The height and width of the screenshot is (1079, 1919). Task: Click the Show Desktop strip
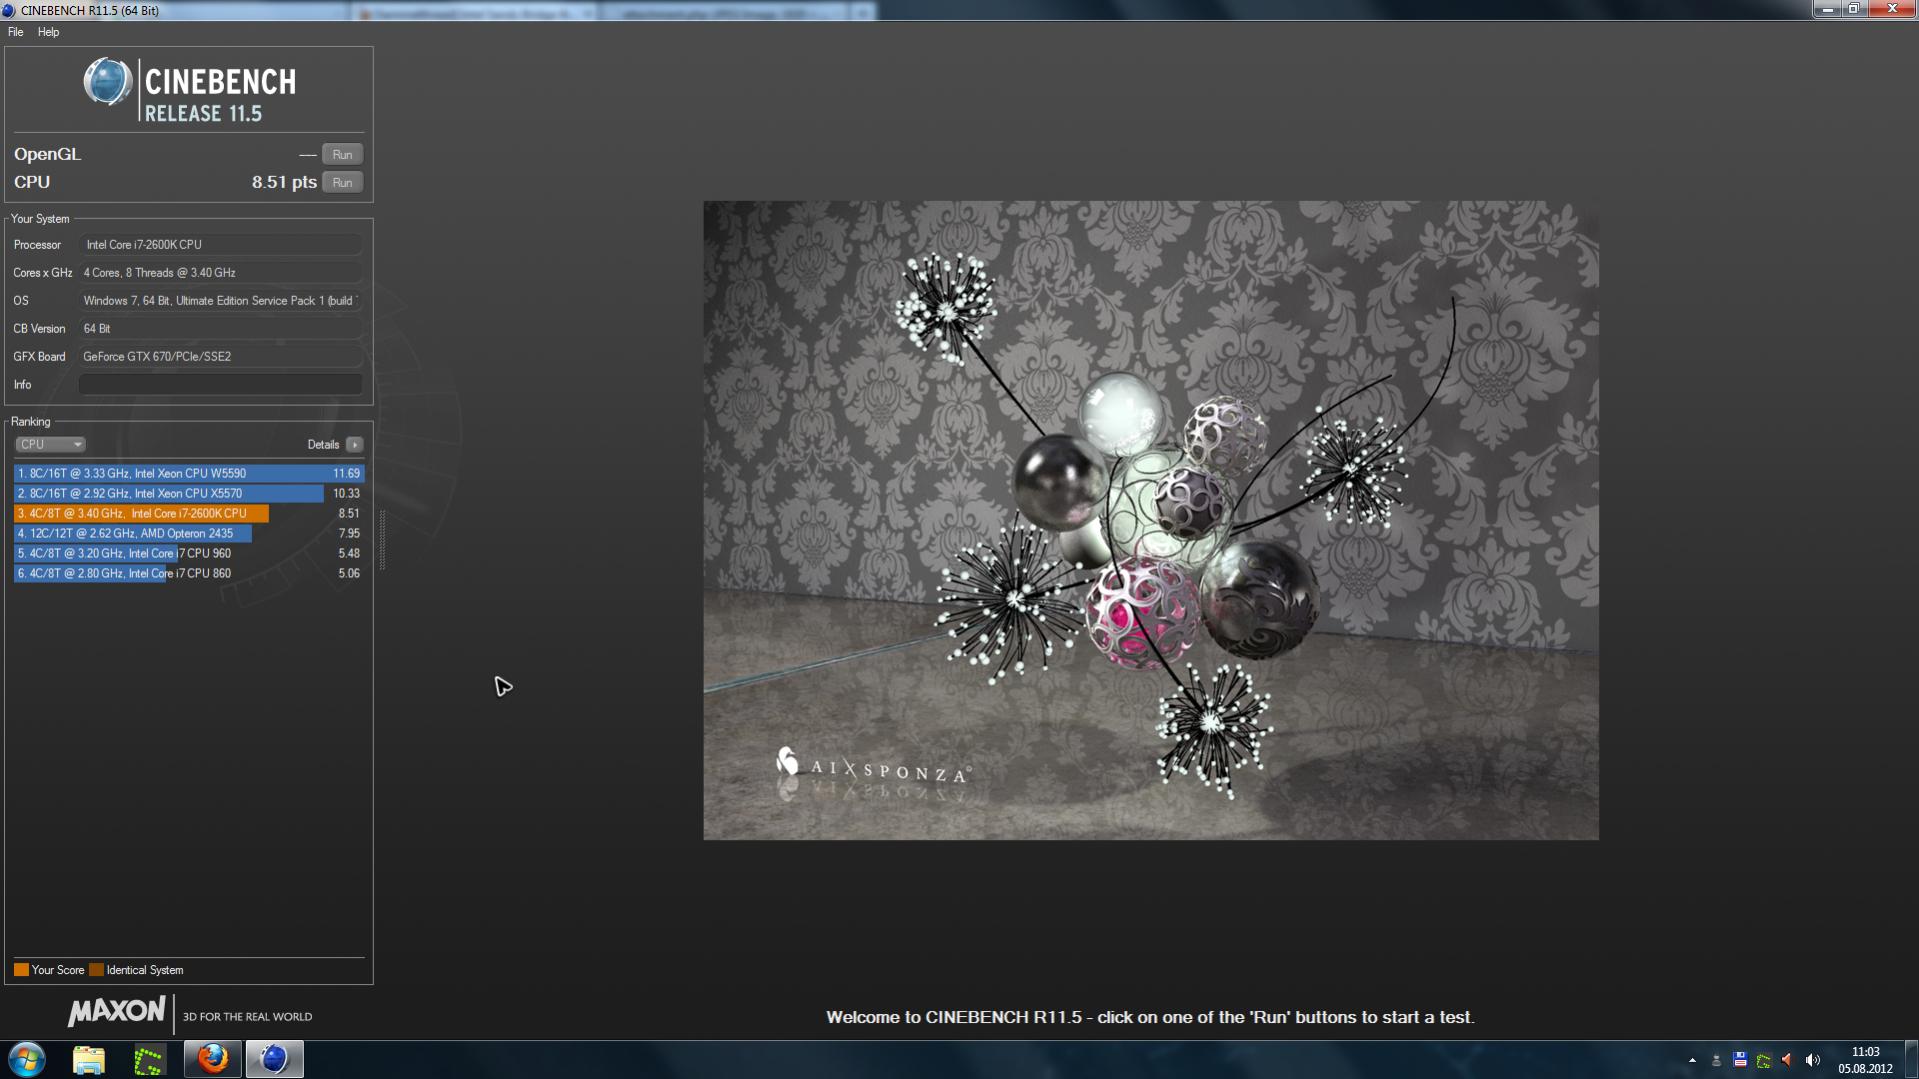[1912, 1059]
